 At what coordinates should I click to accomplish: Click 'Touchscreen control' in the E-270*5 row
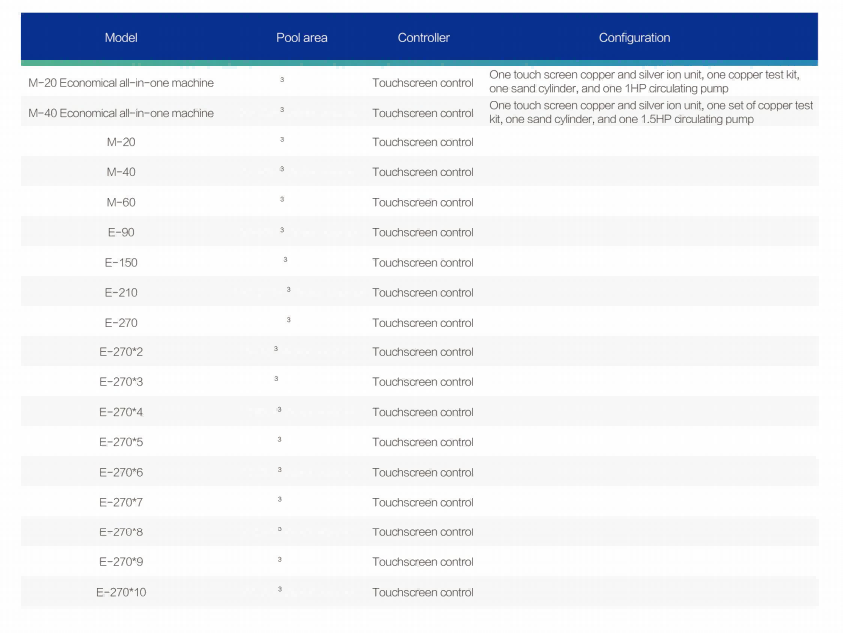pyautogui.click(x=423, y=442)
